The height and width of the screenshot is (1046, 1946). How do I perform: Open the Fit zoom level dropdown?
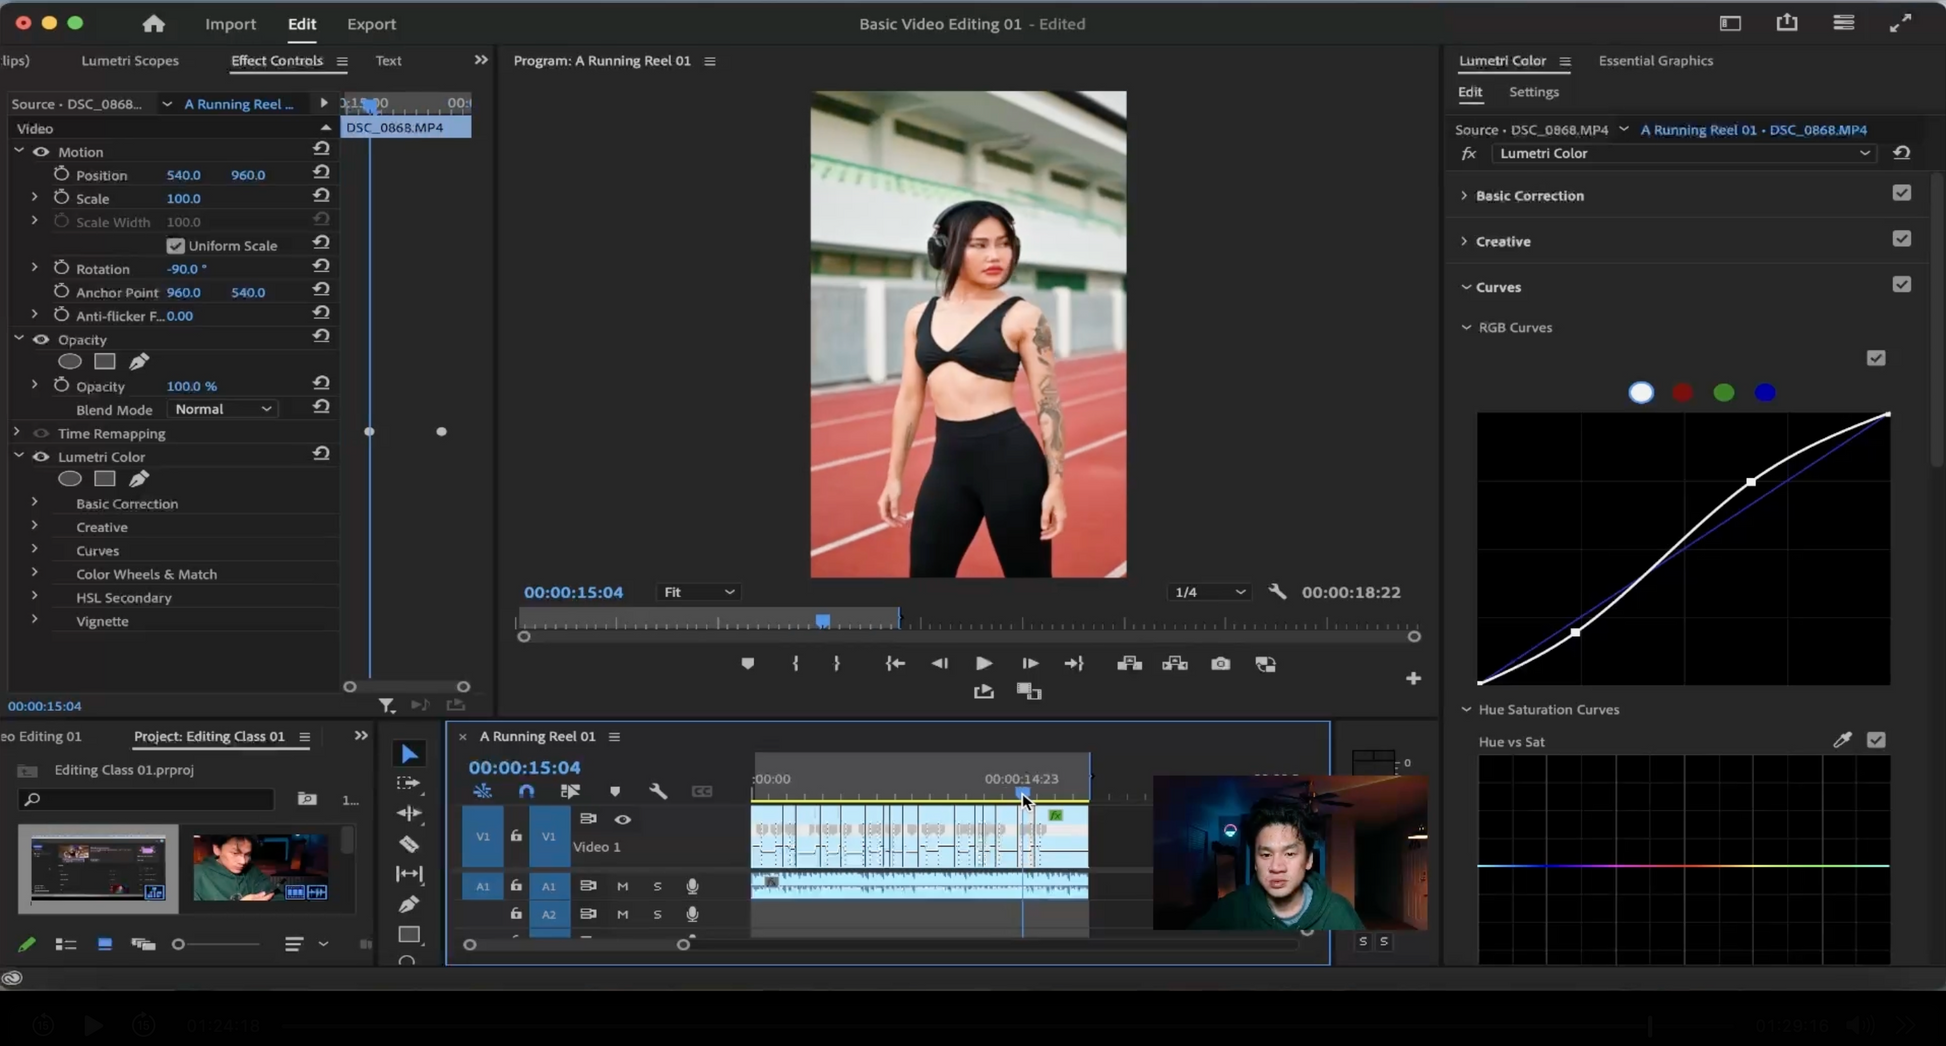tap(699, 592)
